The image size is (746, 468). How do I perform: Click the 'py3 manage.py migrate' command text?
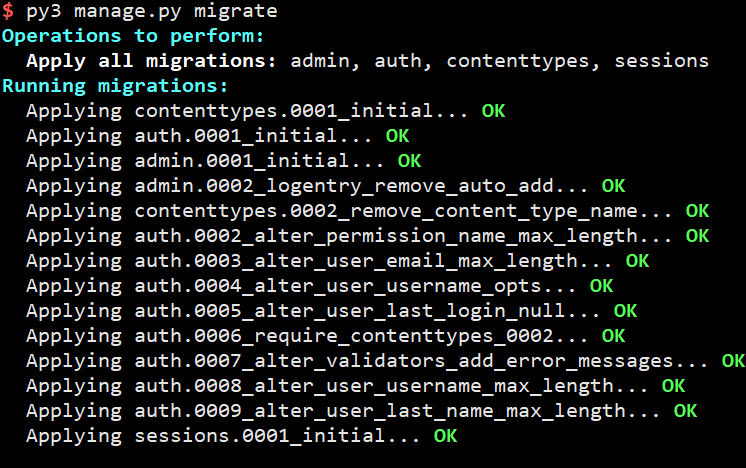tap(152, 11)
